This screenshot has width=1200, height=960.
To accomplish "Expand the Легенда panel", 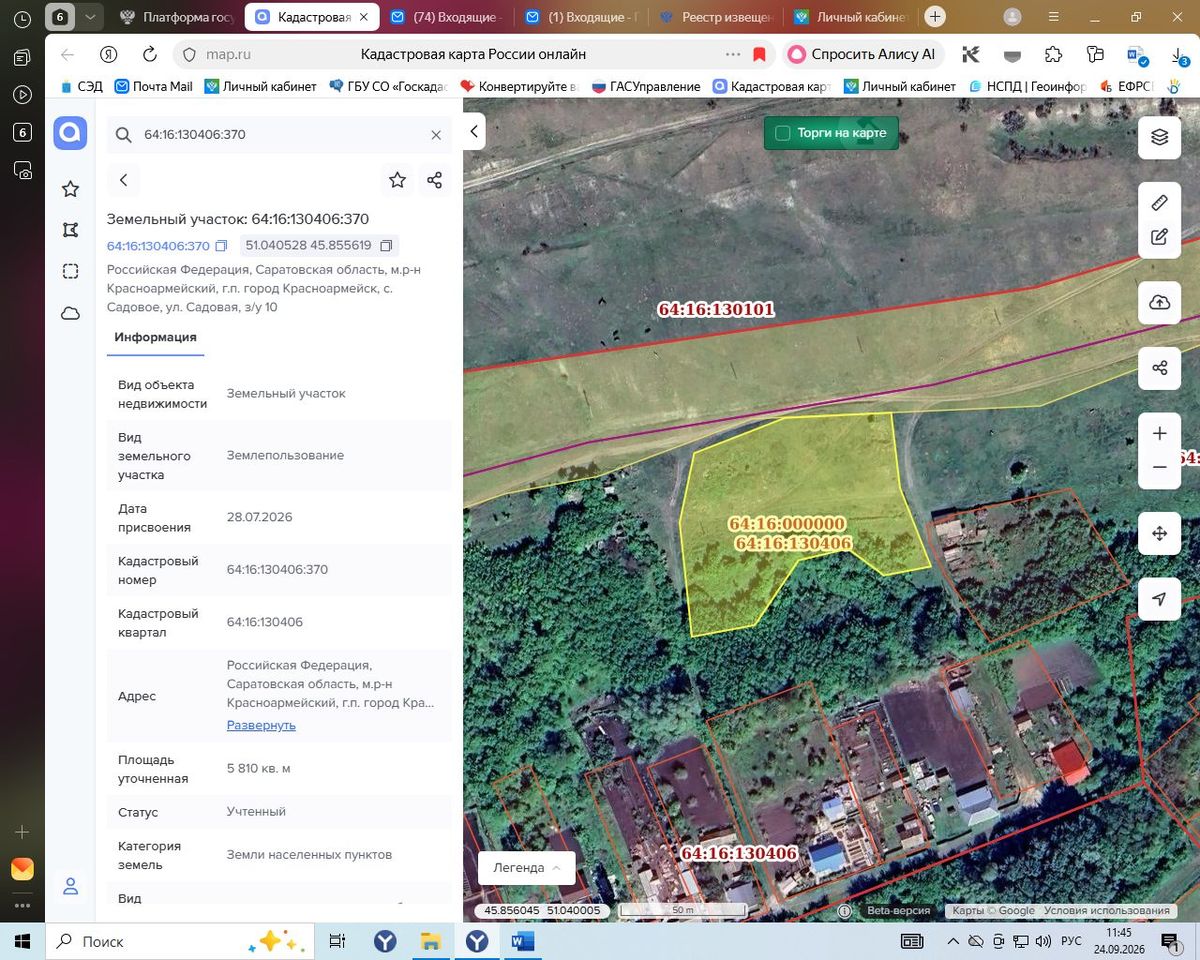I will click(x=526, y=868).
